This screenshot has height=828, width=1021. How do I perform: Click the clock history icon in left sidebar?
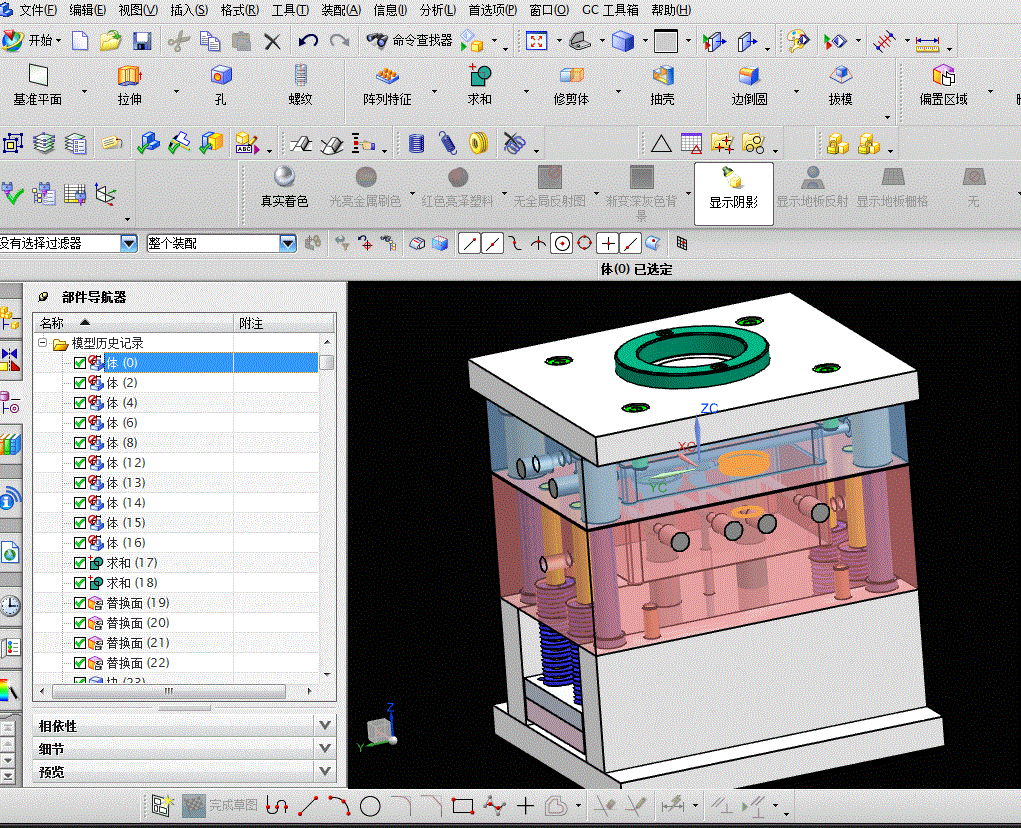click(x=10, y=605)
